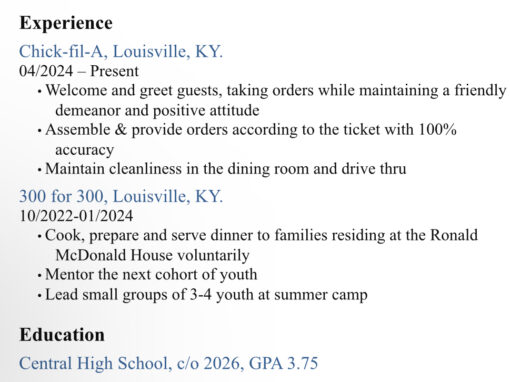Click the McDonald House voluntarily line

[x=152, y=255]
